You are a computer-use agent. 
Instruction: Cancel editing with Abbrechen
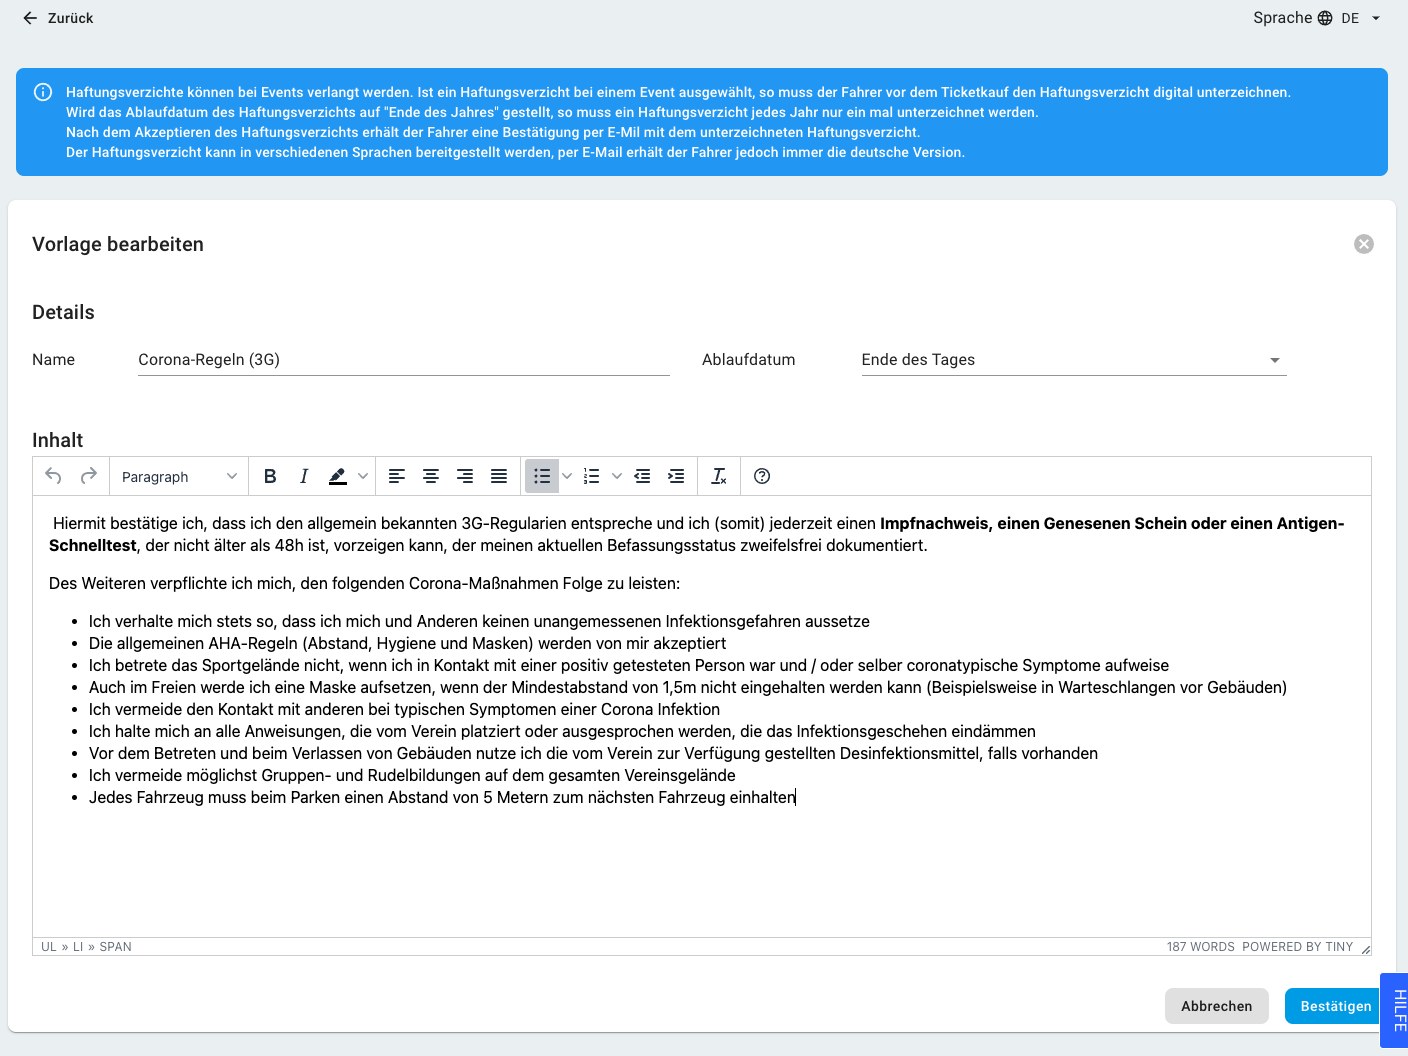pyautogui.click(x=1216, y=1006)
